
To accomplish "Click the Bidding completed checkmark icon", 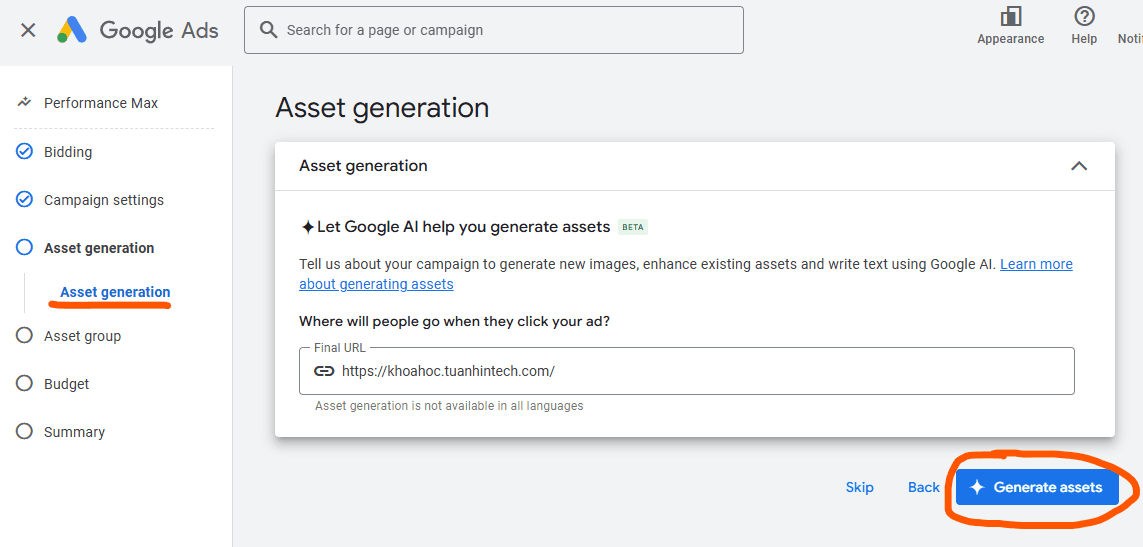I will coord(24,152).
